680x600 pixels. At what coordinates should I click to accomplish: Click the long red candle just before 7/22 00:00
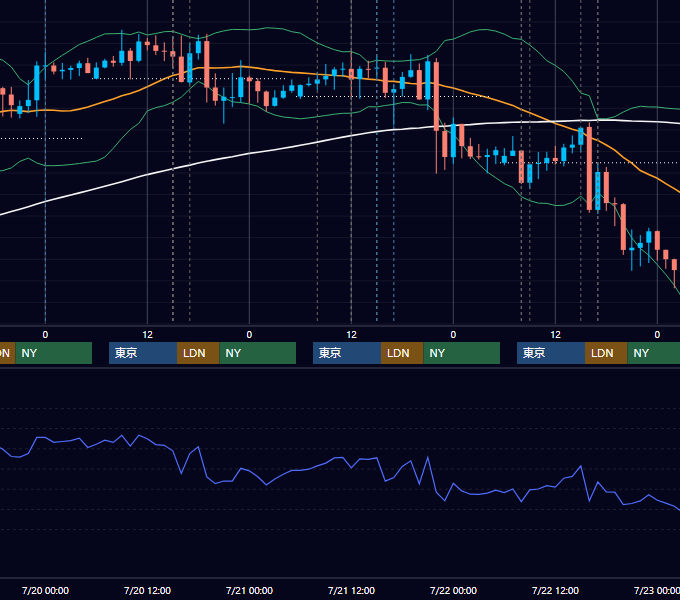pos(436,96)
